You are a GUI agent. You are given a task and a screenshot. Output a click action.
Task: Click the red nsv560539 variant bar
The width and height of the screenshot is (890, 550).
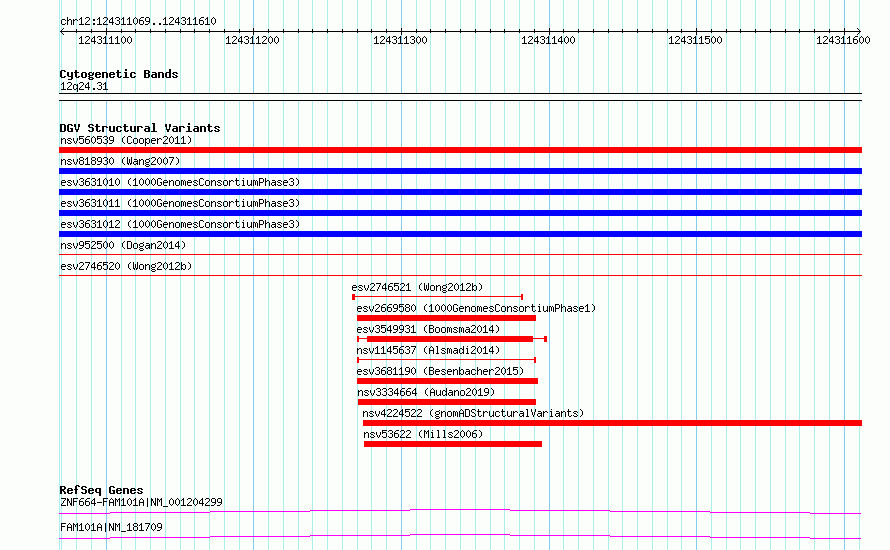click(460, 150)
